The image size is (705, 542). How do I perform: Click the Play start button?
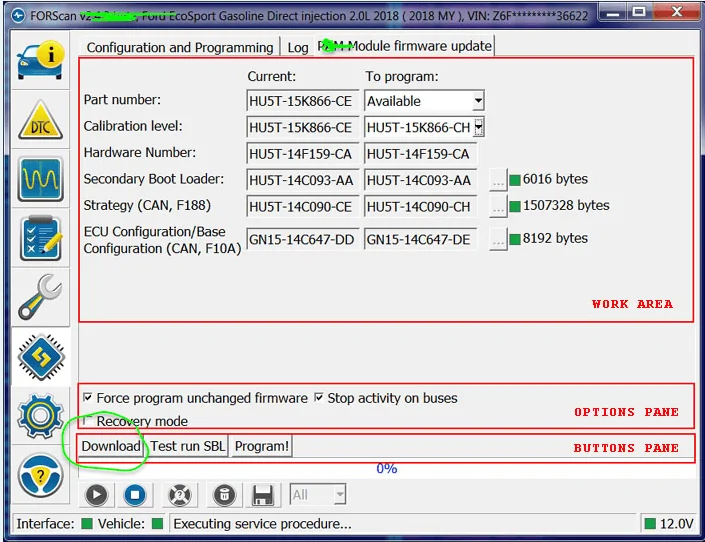click(x=96, y=495)
